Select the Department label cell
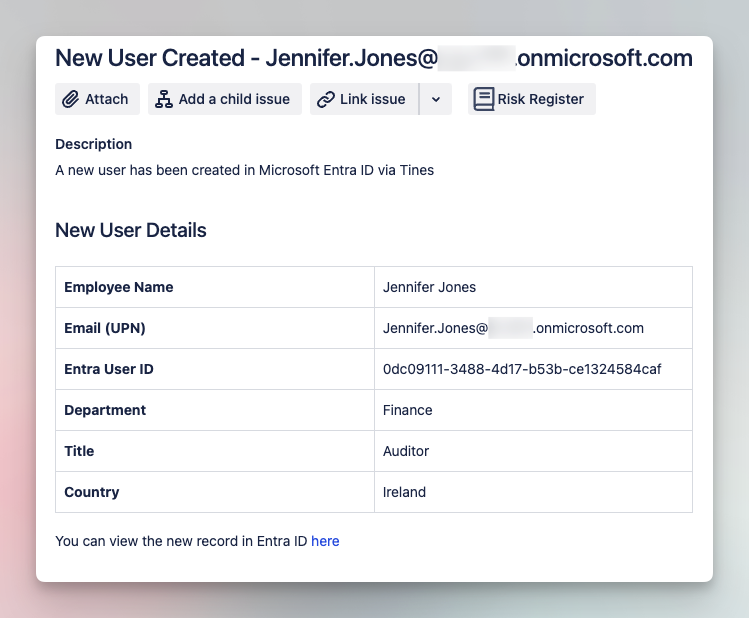Image resolution: width=749 pixels, height=618 pixels. click(x=215, y=410)
